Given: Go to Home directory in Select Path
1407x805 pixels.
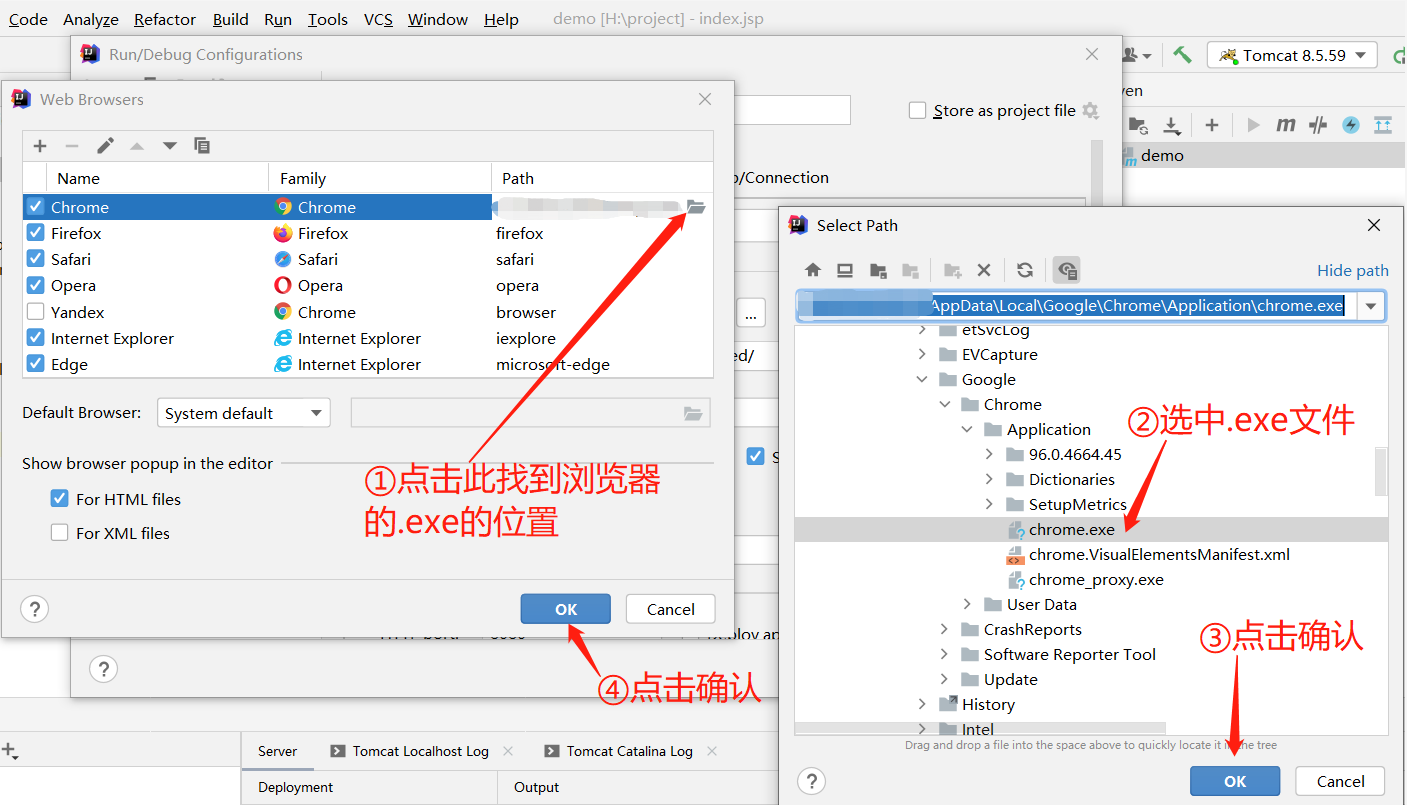Looking at the screenshot, I should (x=813, y=270).
